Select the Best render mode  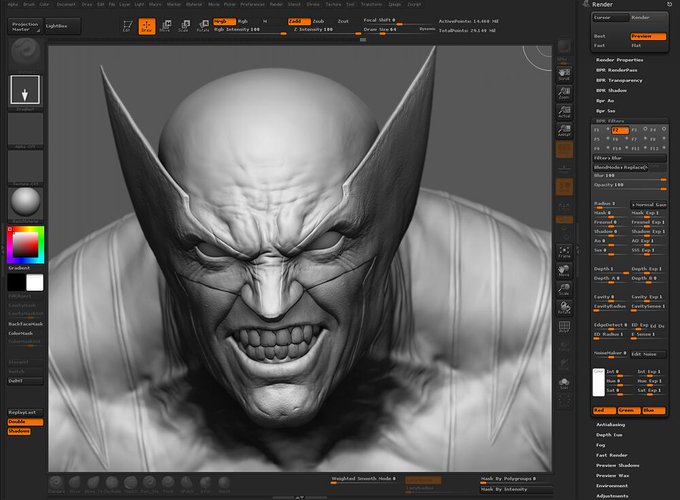point(600,36)
